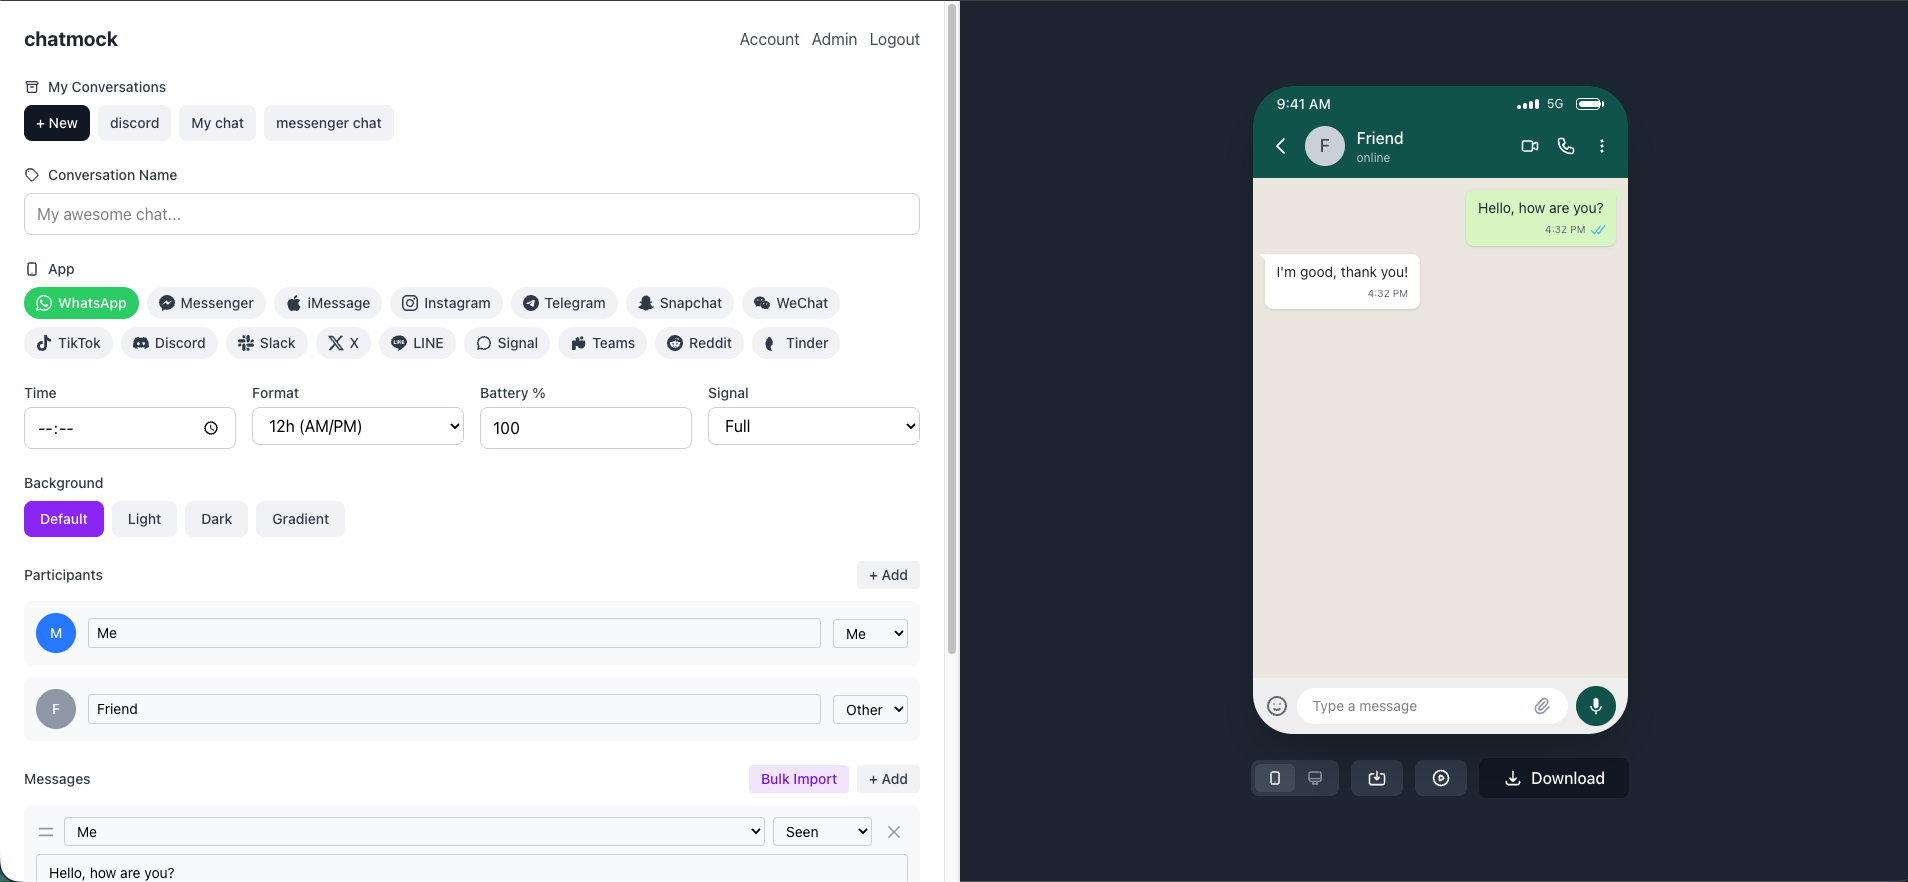The width and height of the screenshot is (1908, 882).
Task: Tap the green microphone button
Action: pos(1596,706)
